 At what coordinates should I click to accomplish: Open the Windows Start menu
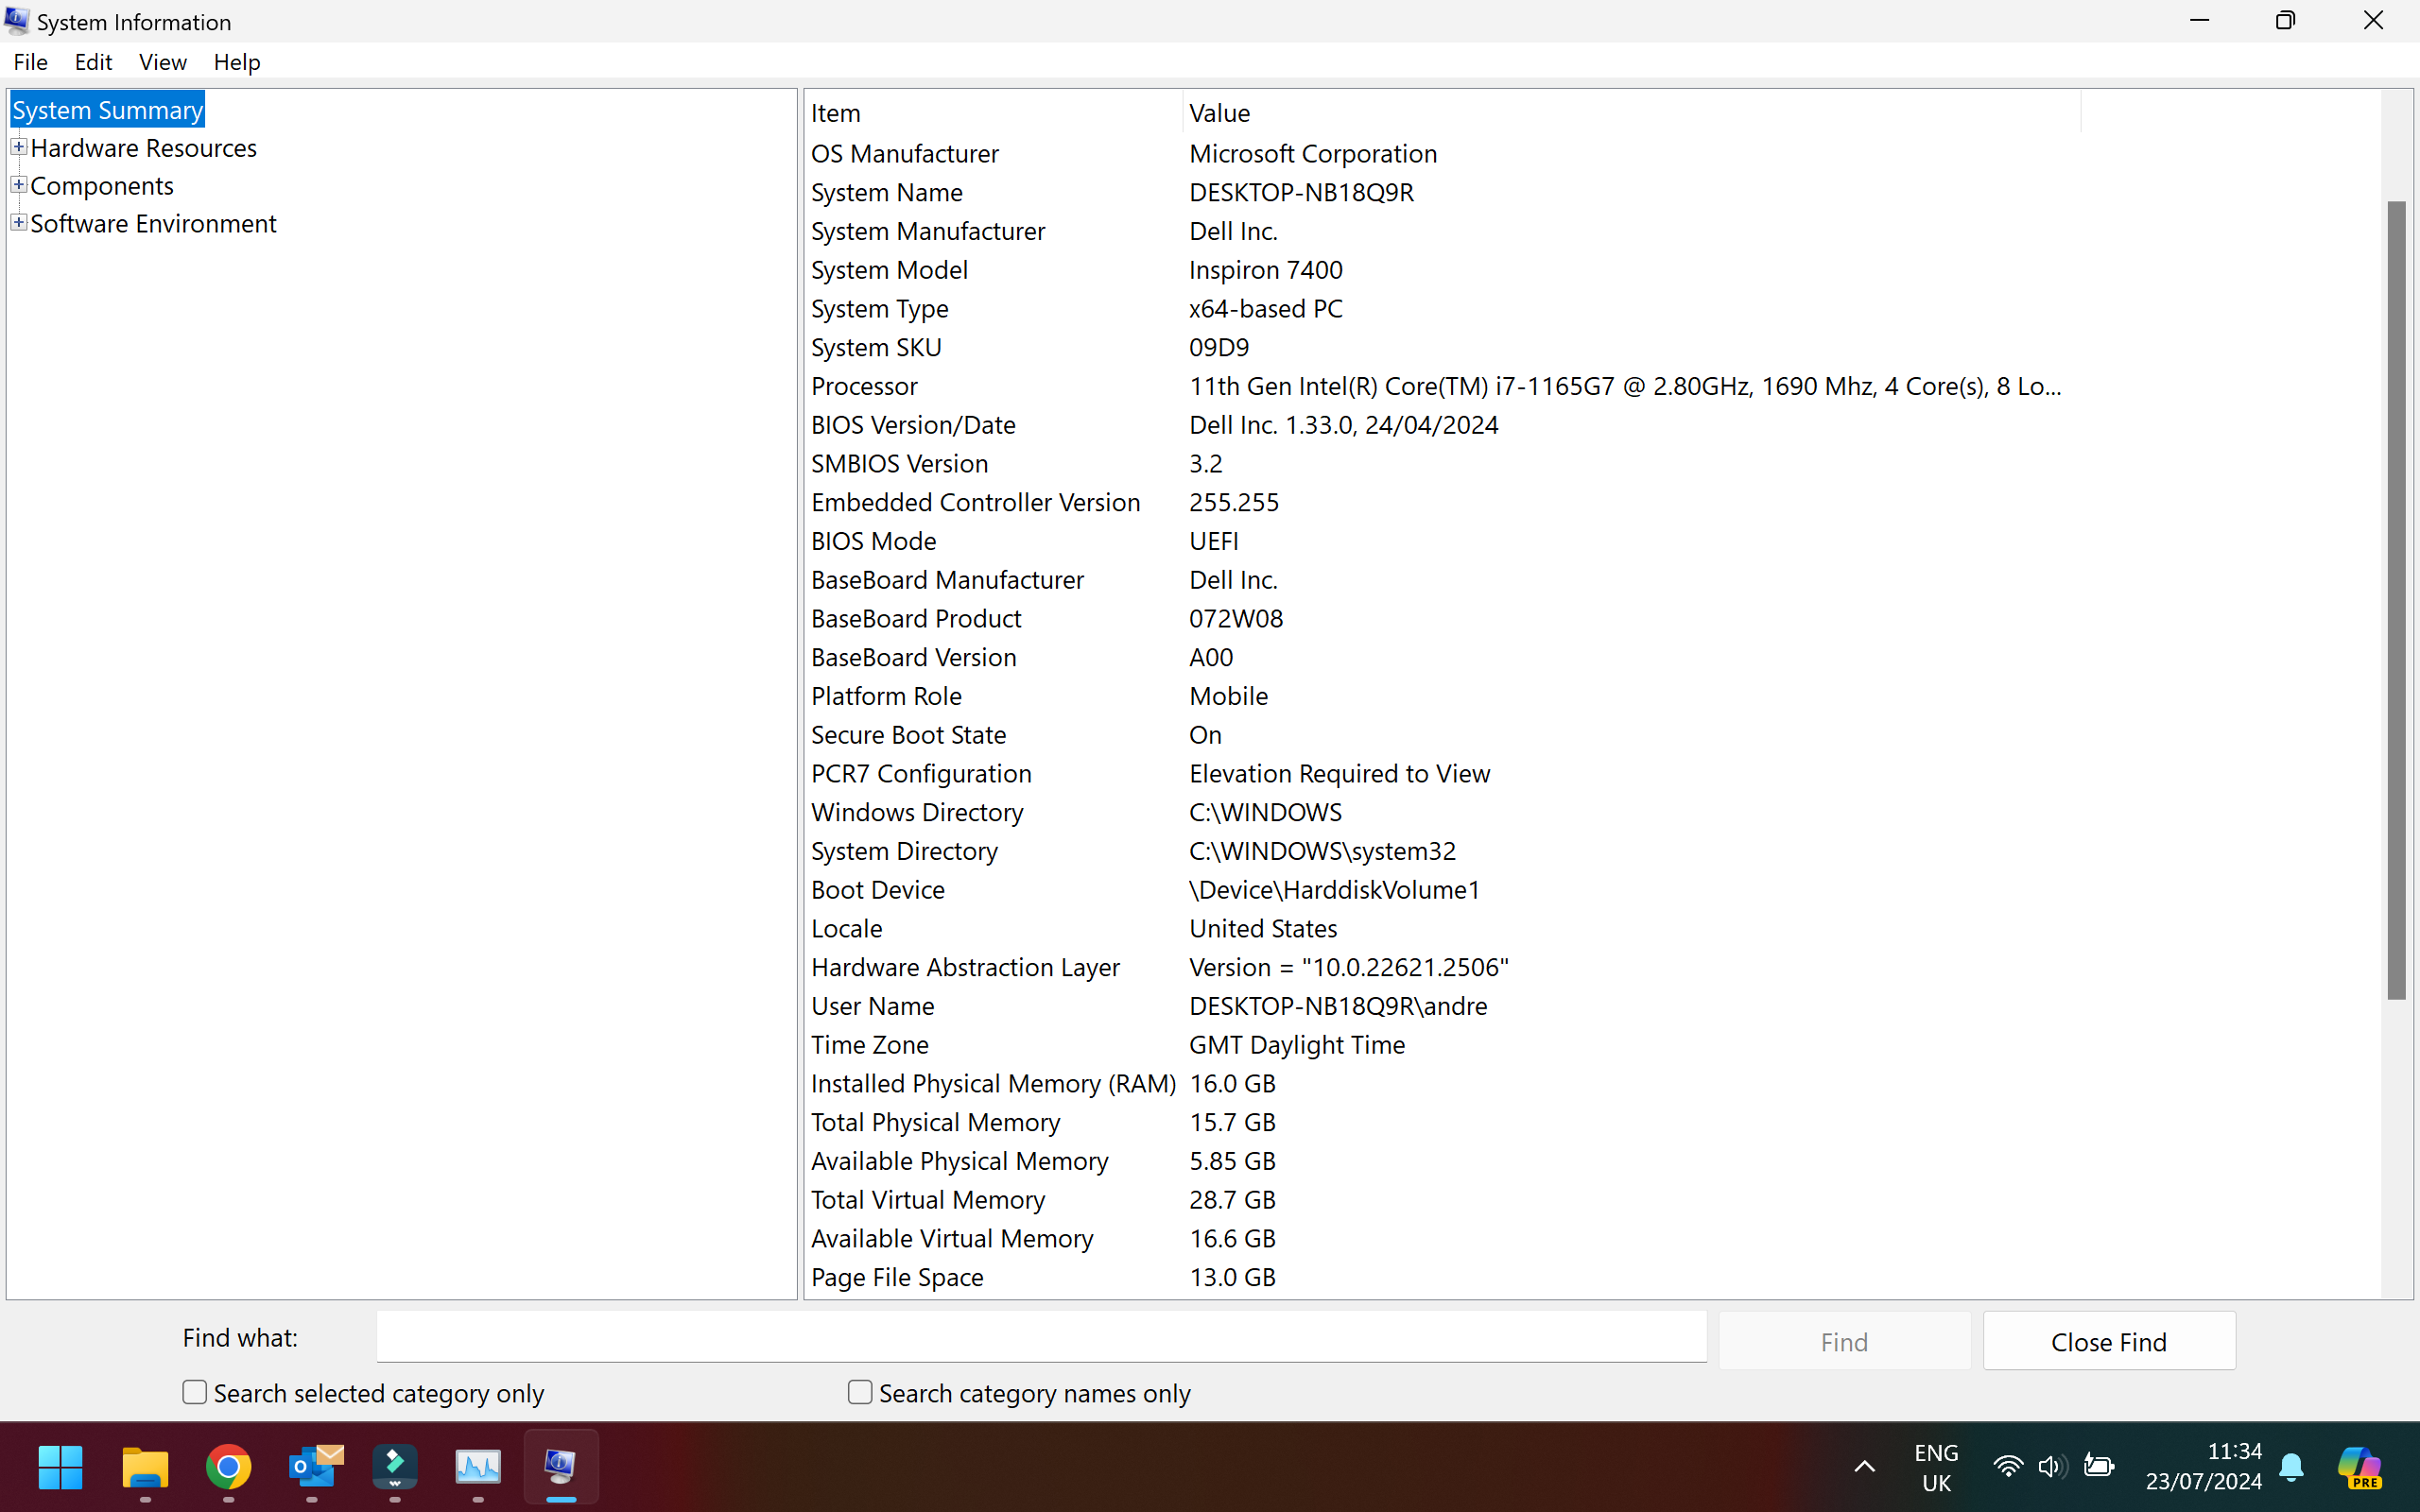click(60, 1467)
